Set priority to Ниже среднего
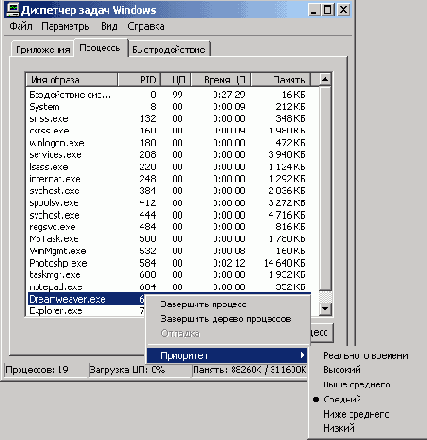This screenshot has height=440, width=427. pyautogui.click(x=356, y=414)
